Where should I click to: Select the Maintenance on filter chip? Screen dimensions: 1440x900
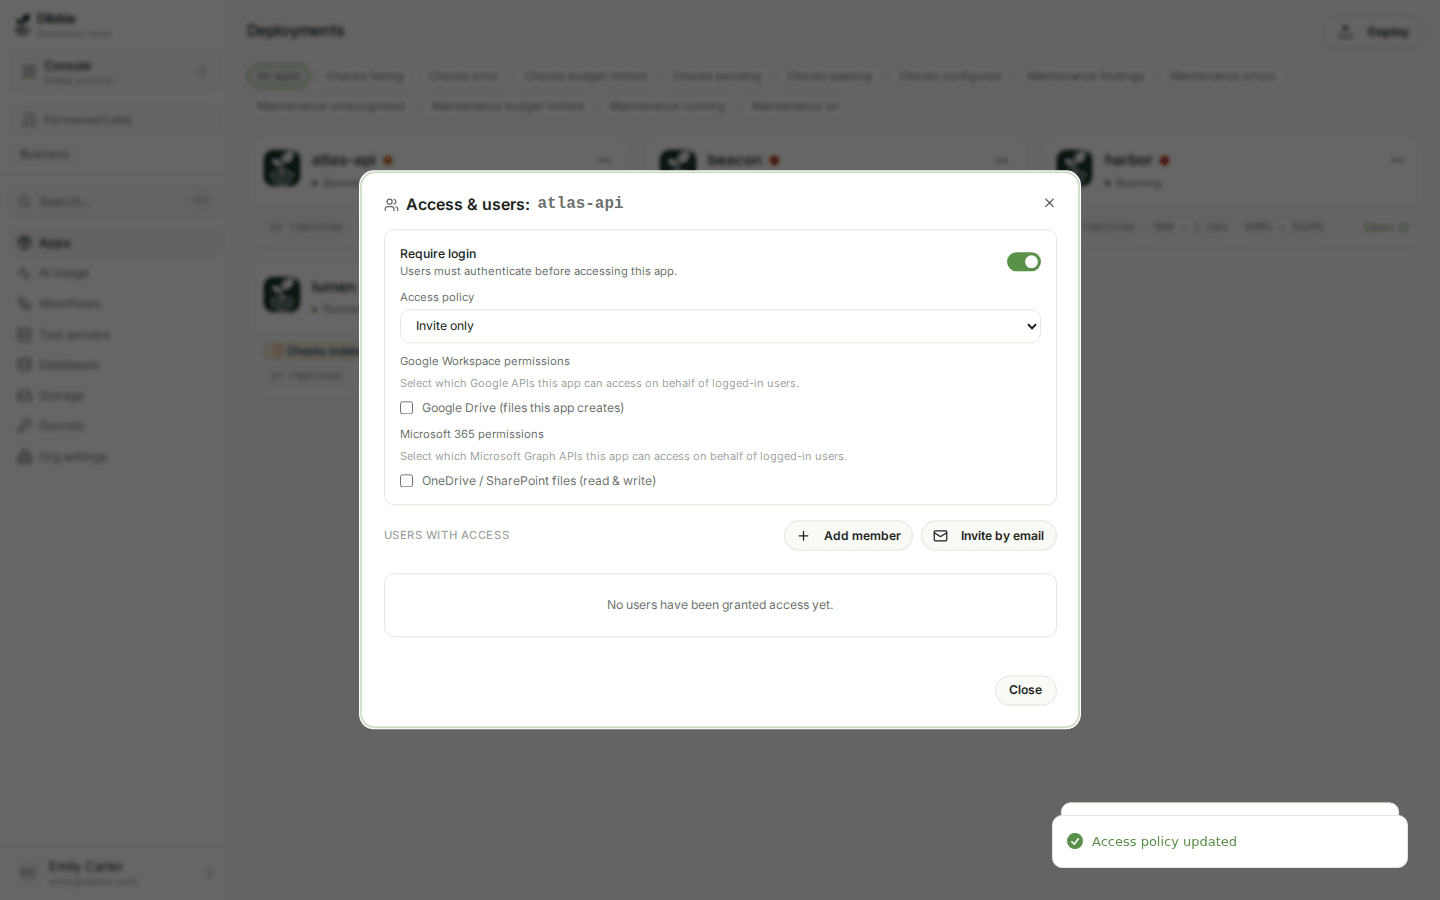(x=795, y=106)
